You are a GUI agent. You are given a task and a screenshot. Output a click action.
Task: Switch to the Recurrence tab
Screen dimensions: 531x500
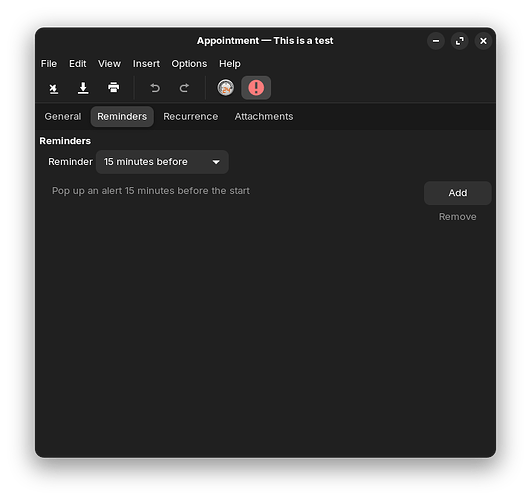pyautogui.click(x=190, y=117)
